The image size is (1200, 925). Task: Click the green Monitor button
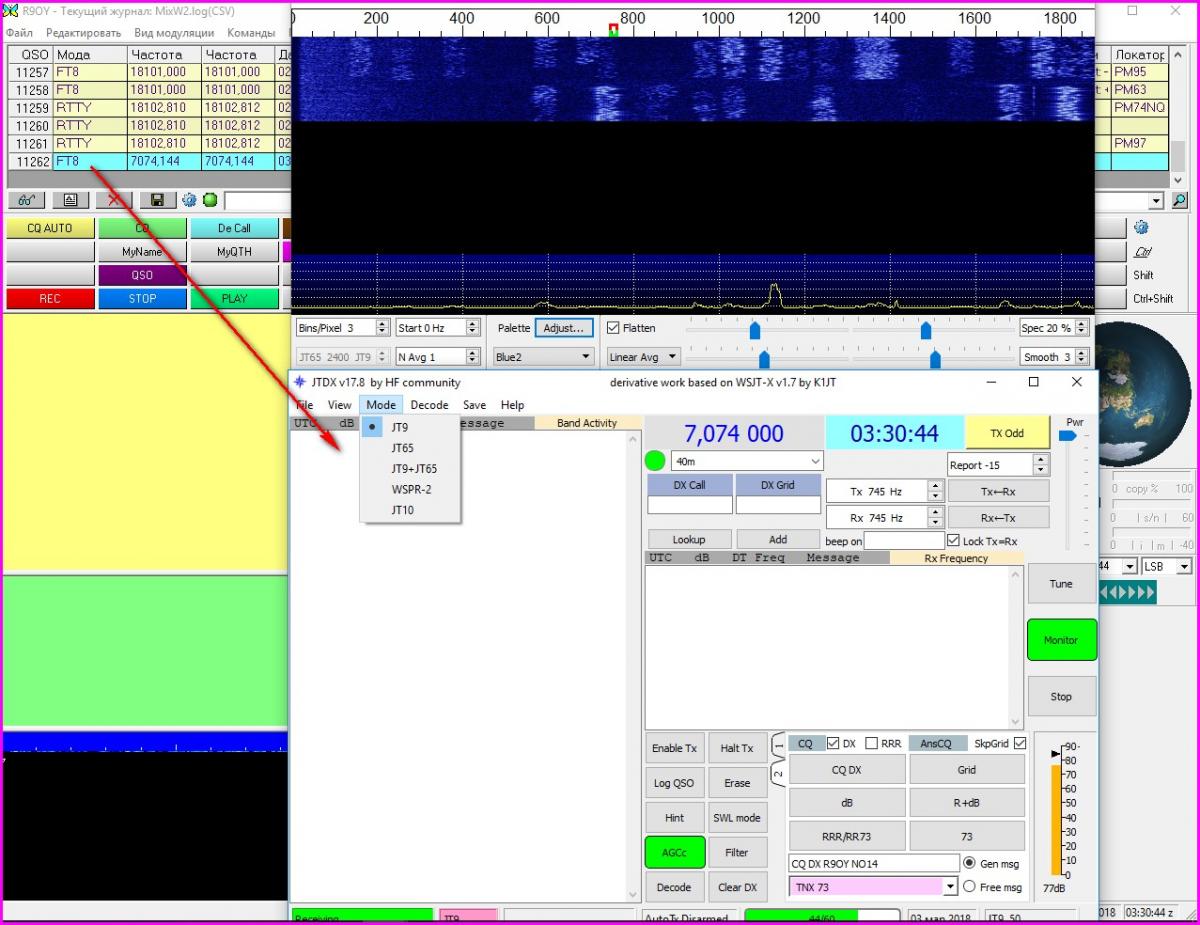(1061, 640)
